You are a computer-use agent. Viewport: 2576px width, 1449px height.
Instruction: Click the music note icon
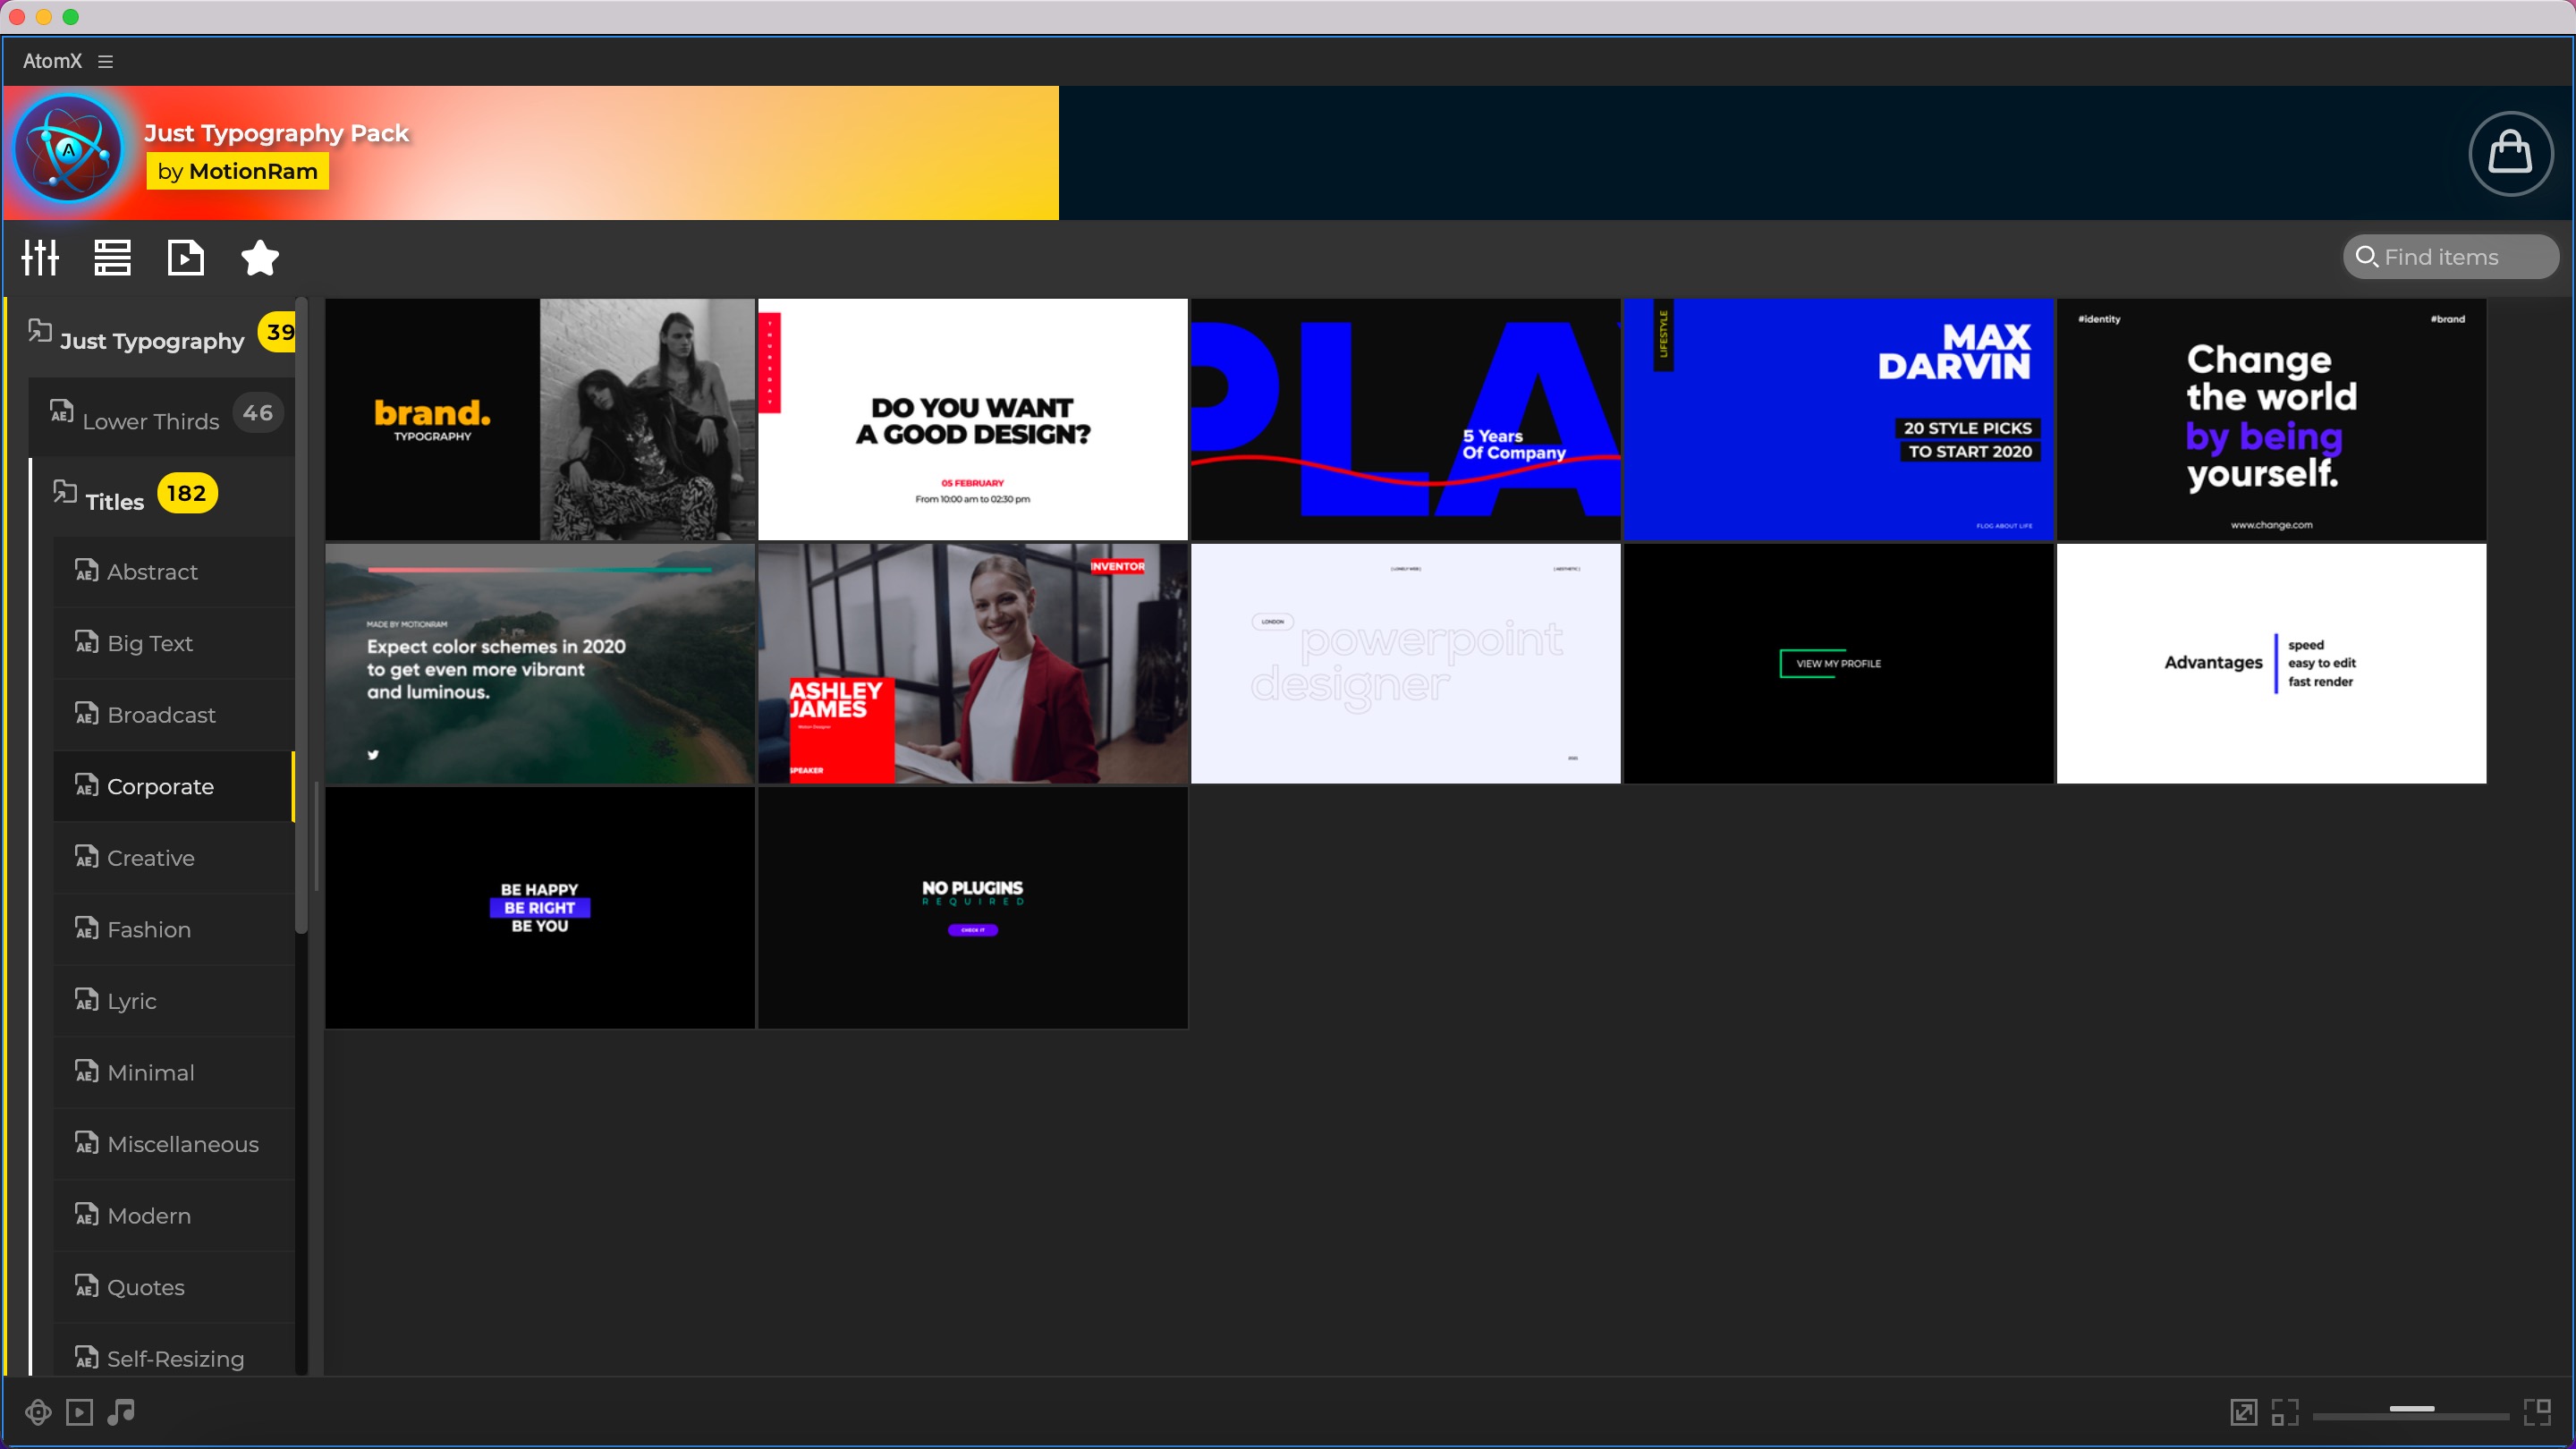(121, 1412)
